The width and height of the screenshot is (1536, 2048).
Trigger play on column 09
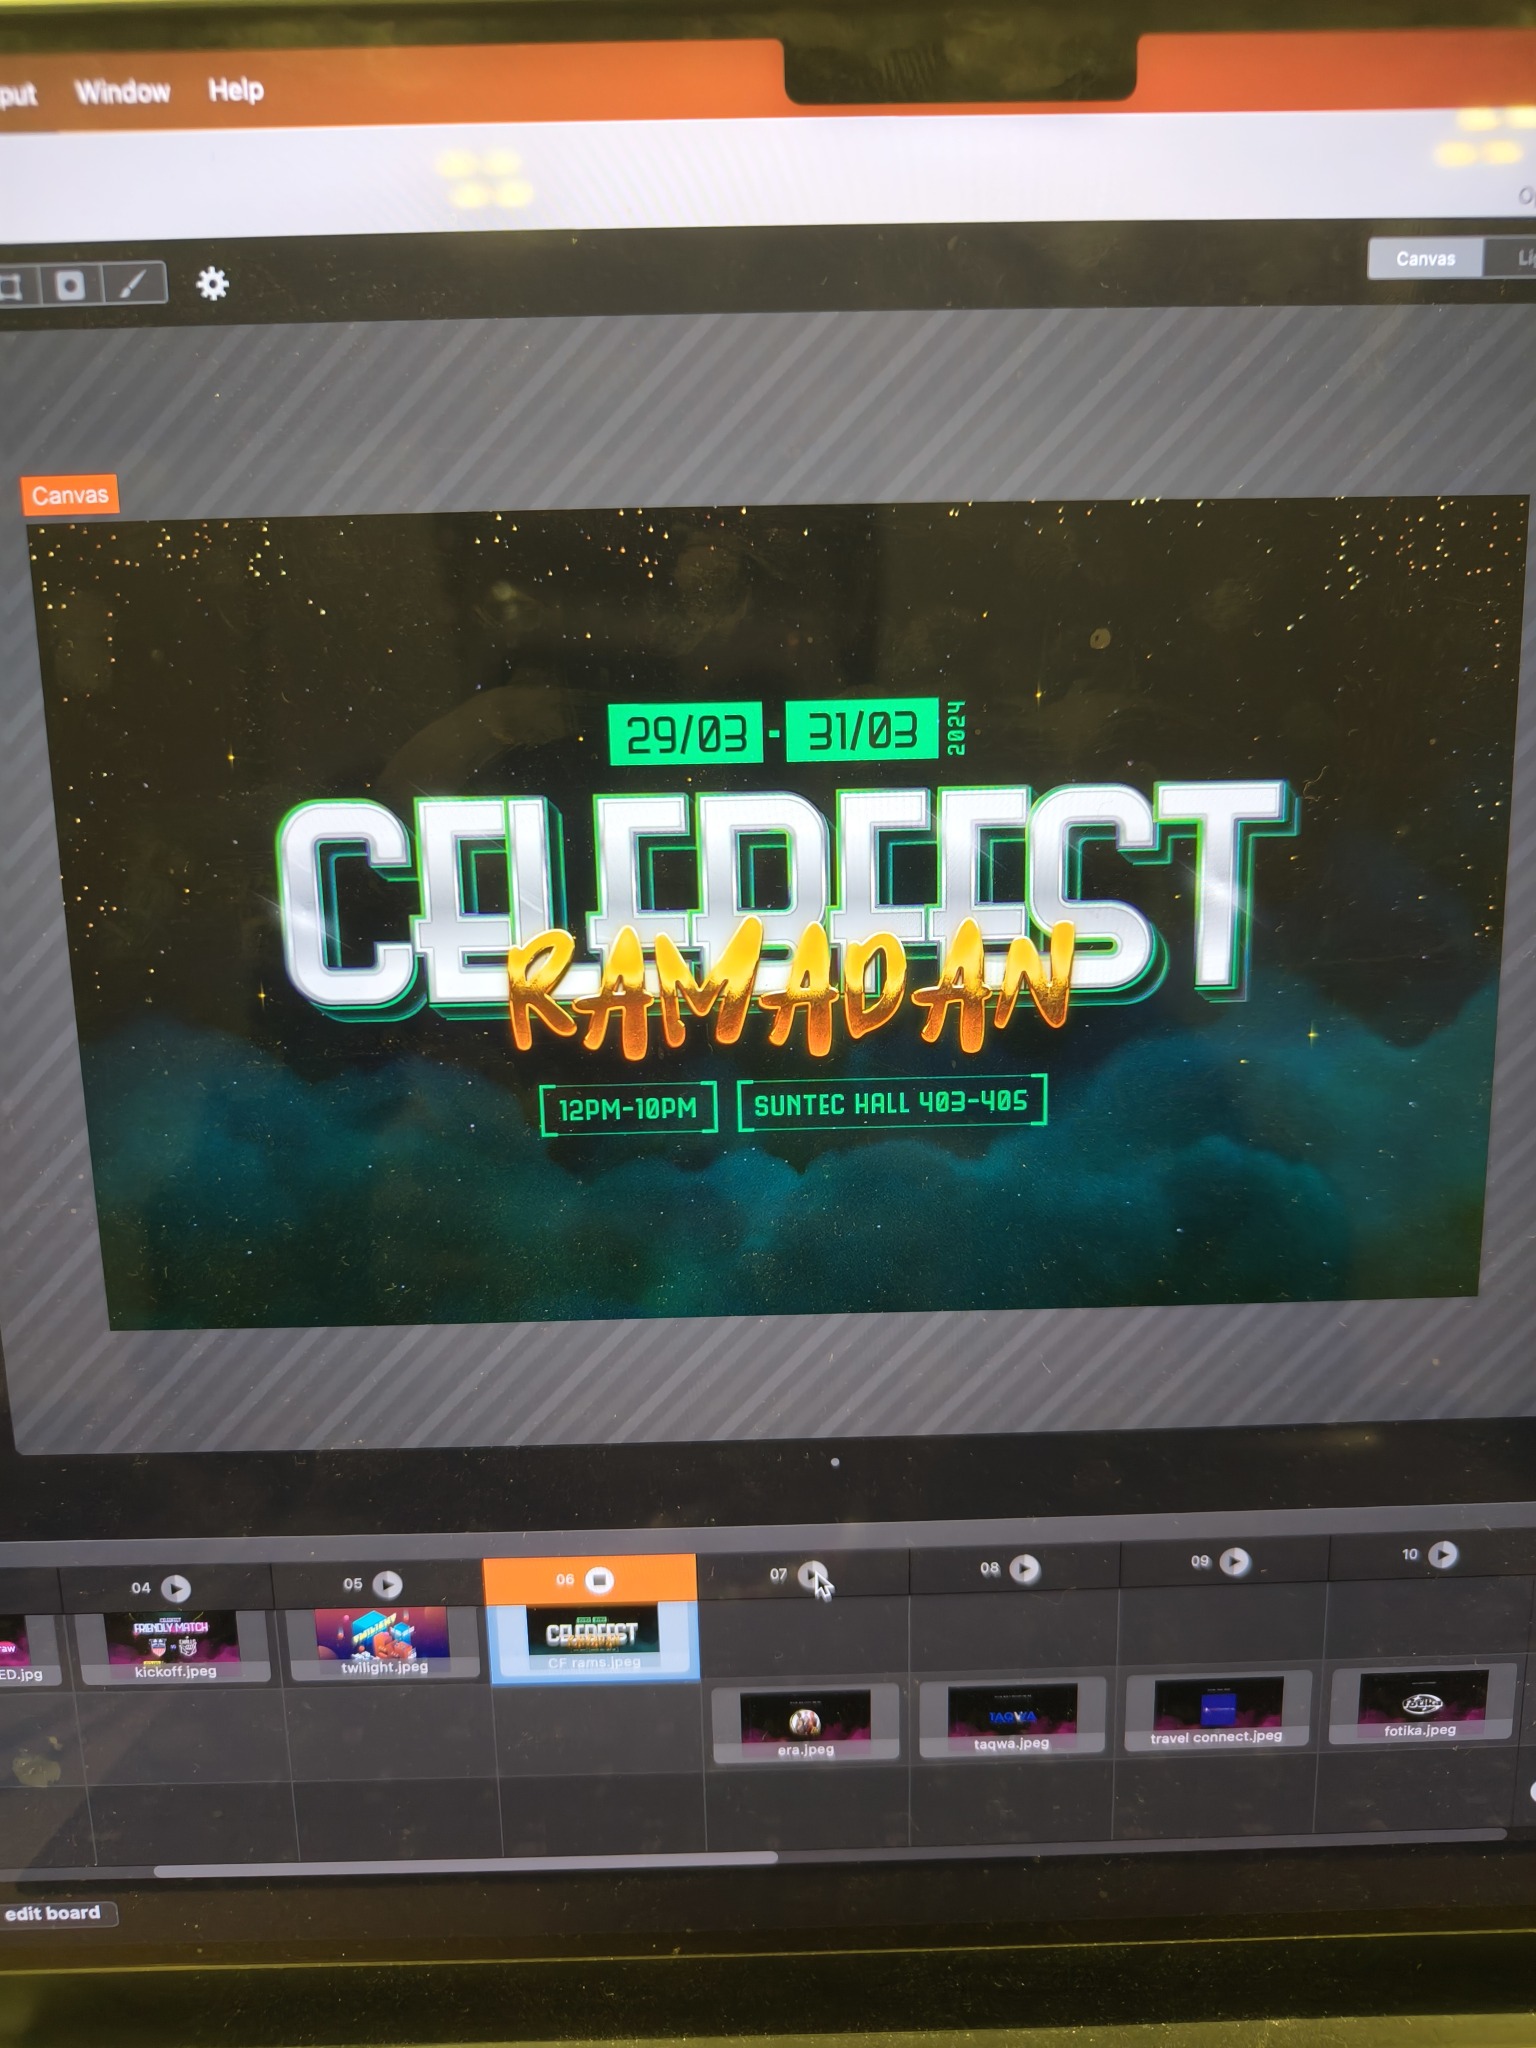[1235, 1561]
